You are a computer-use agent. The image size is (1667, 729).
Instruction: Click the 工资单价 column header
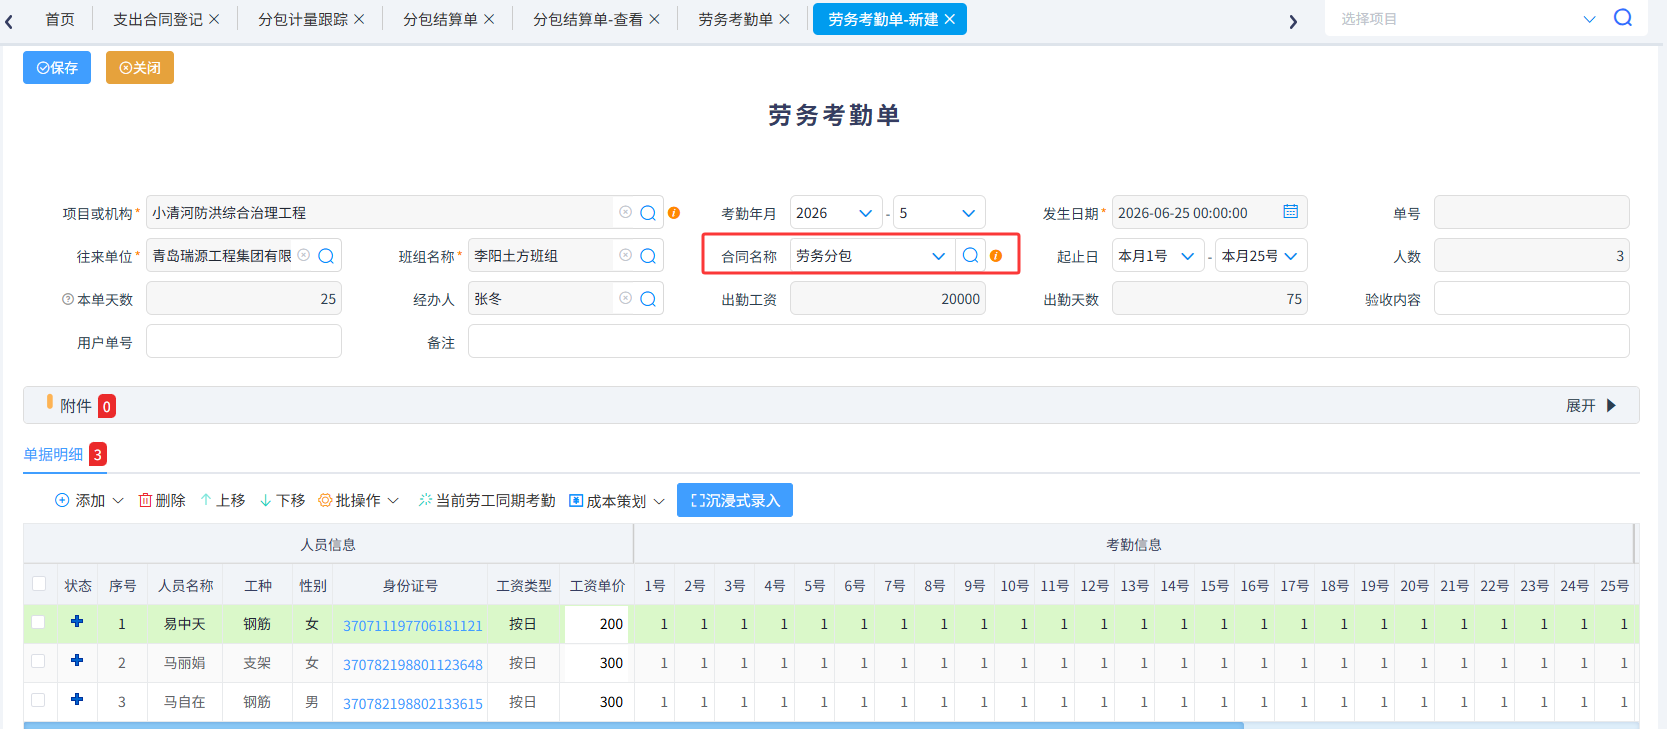coord(597,585)
